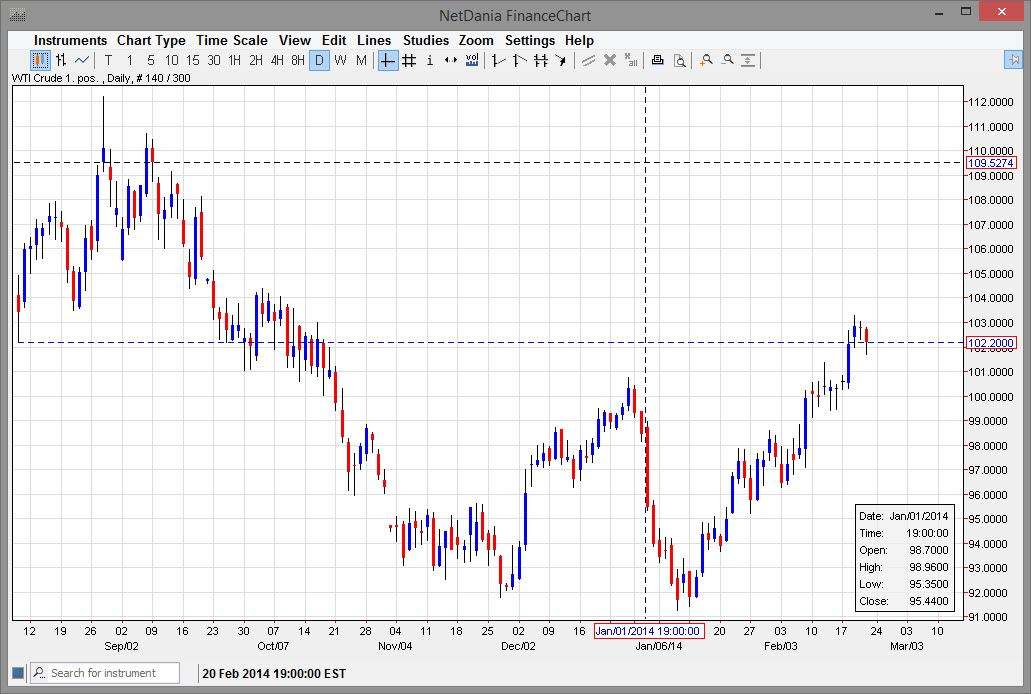The image size is (1031, 694).
Task: Open the Instruments menu
Action: click(70, 40)
